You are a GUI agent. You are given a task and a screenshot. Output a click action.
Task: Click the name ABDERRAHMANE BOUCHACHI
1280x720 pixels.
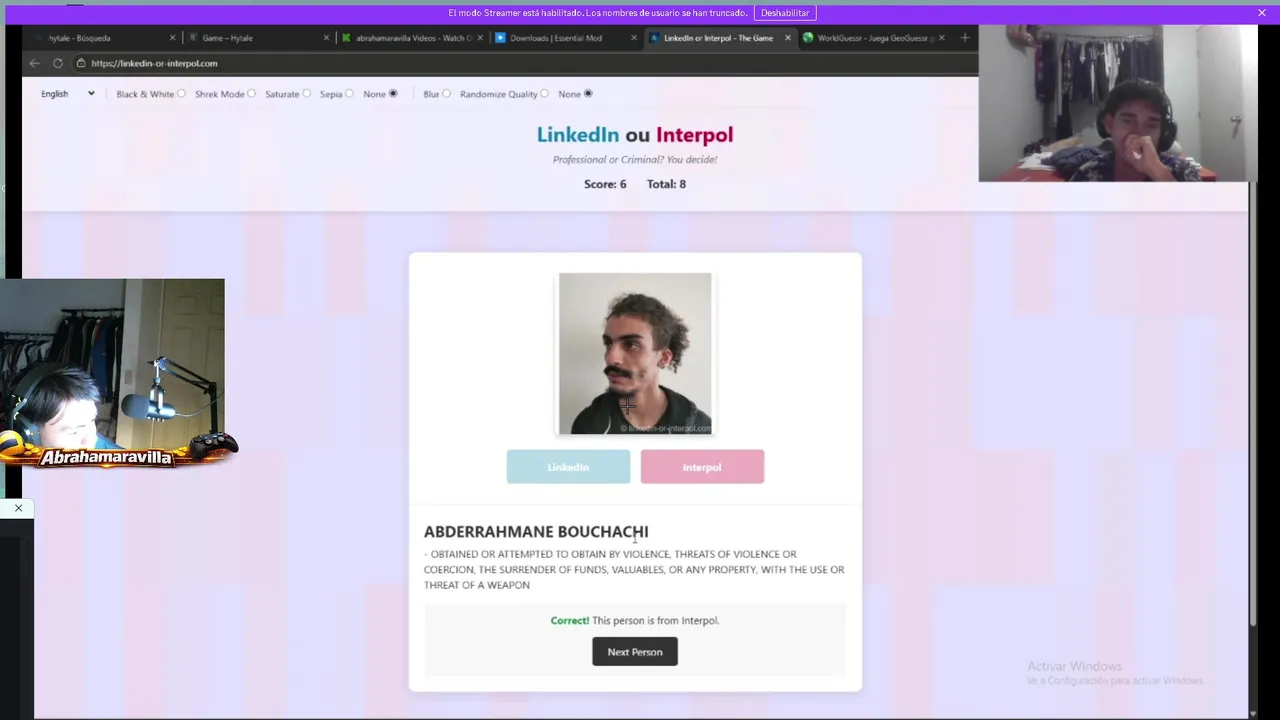[536, 532]
